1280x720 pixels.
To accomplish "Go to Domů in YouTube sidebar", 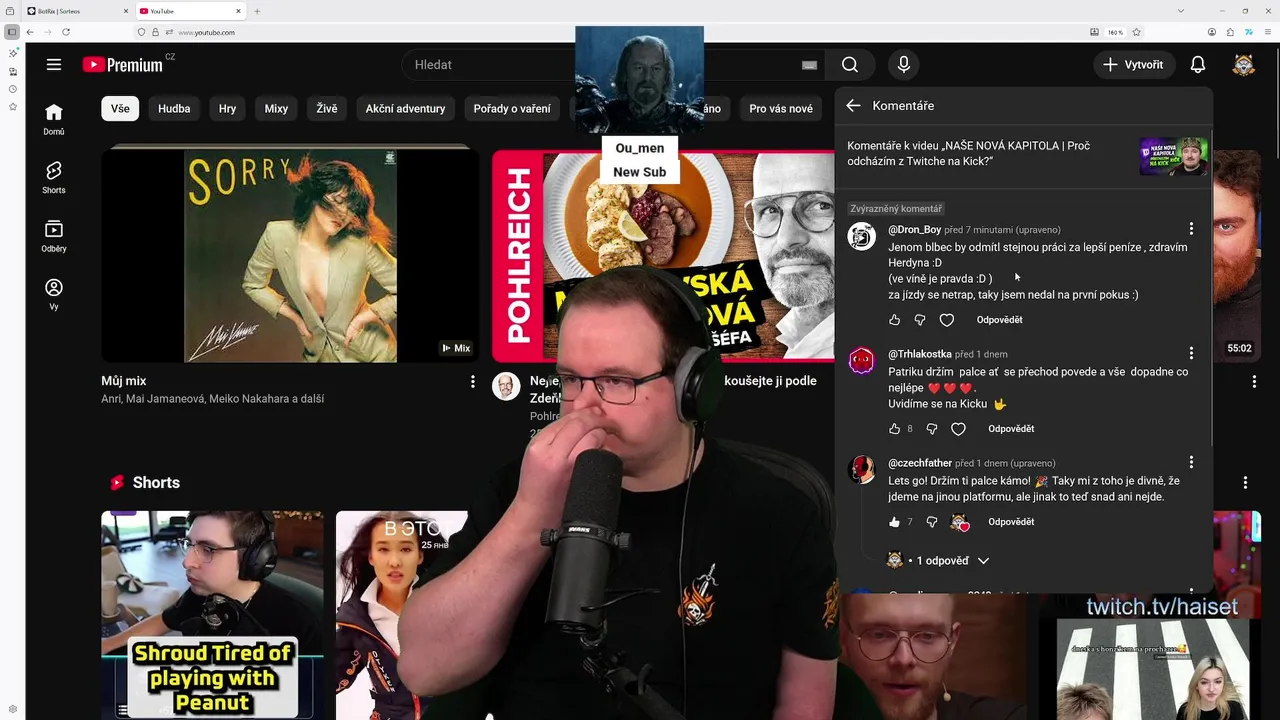I will [54, 119].
